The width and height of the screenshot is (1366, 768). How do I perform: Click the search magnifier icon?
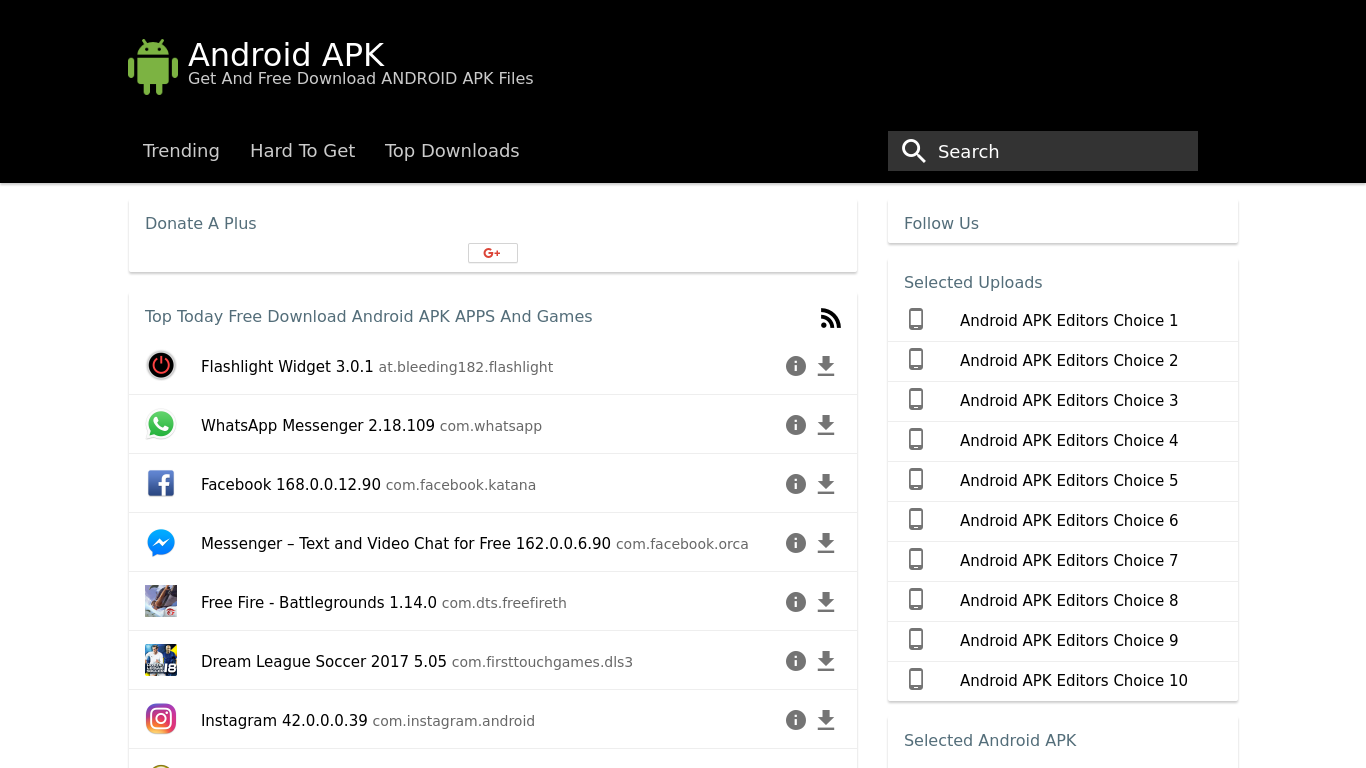[x=913, y=151]
